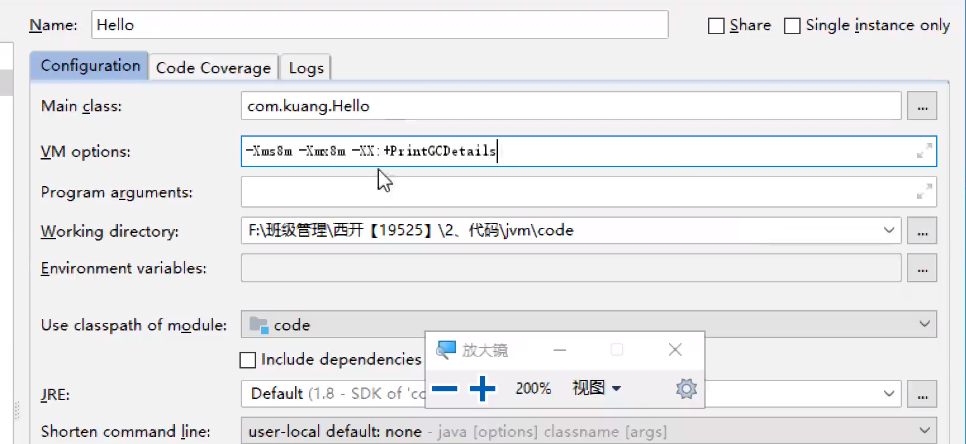This screenshot has height=444, width=966.
Task: Expand the VM options field
Action: [x=924, y=151]
